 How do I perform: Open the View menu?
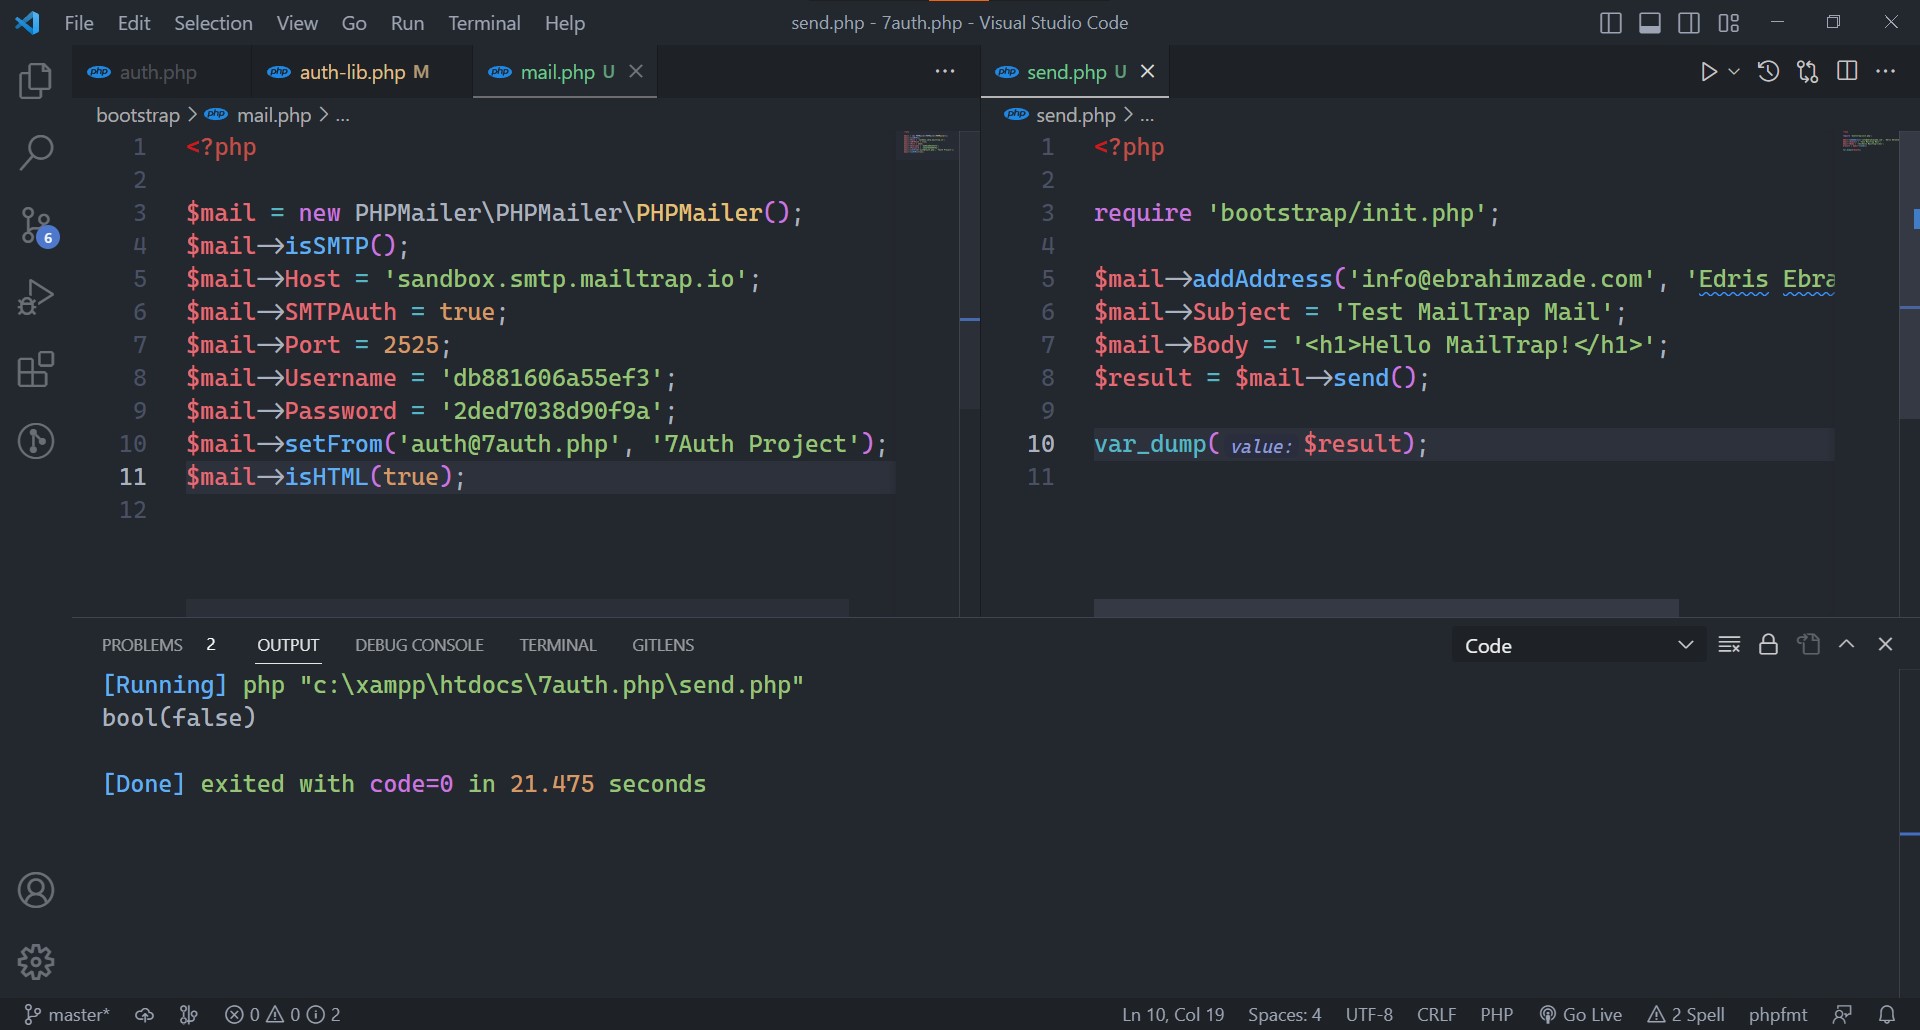tap(297, 23)
